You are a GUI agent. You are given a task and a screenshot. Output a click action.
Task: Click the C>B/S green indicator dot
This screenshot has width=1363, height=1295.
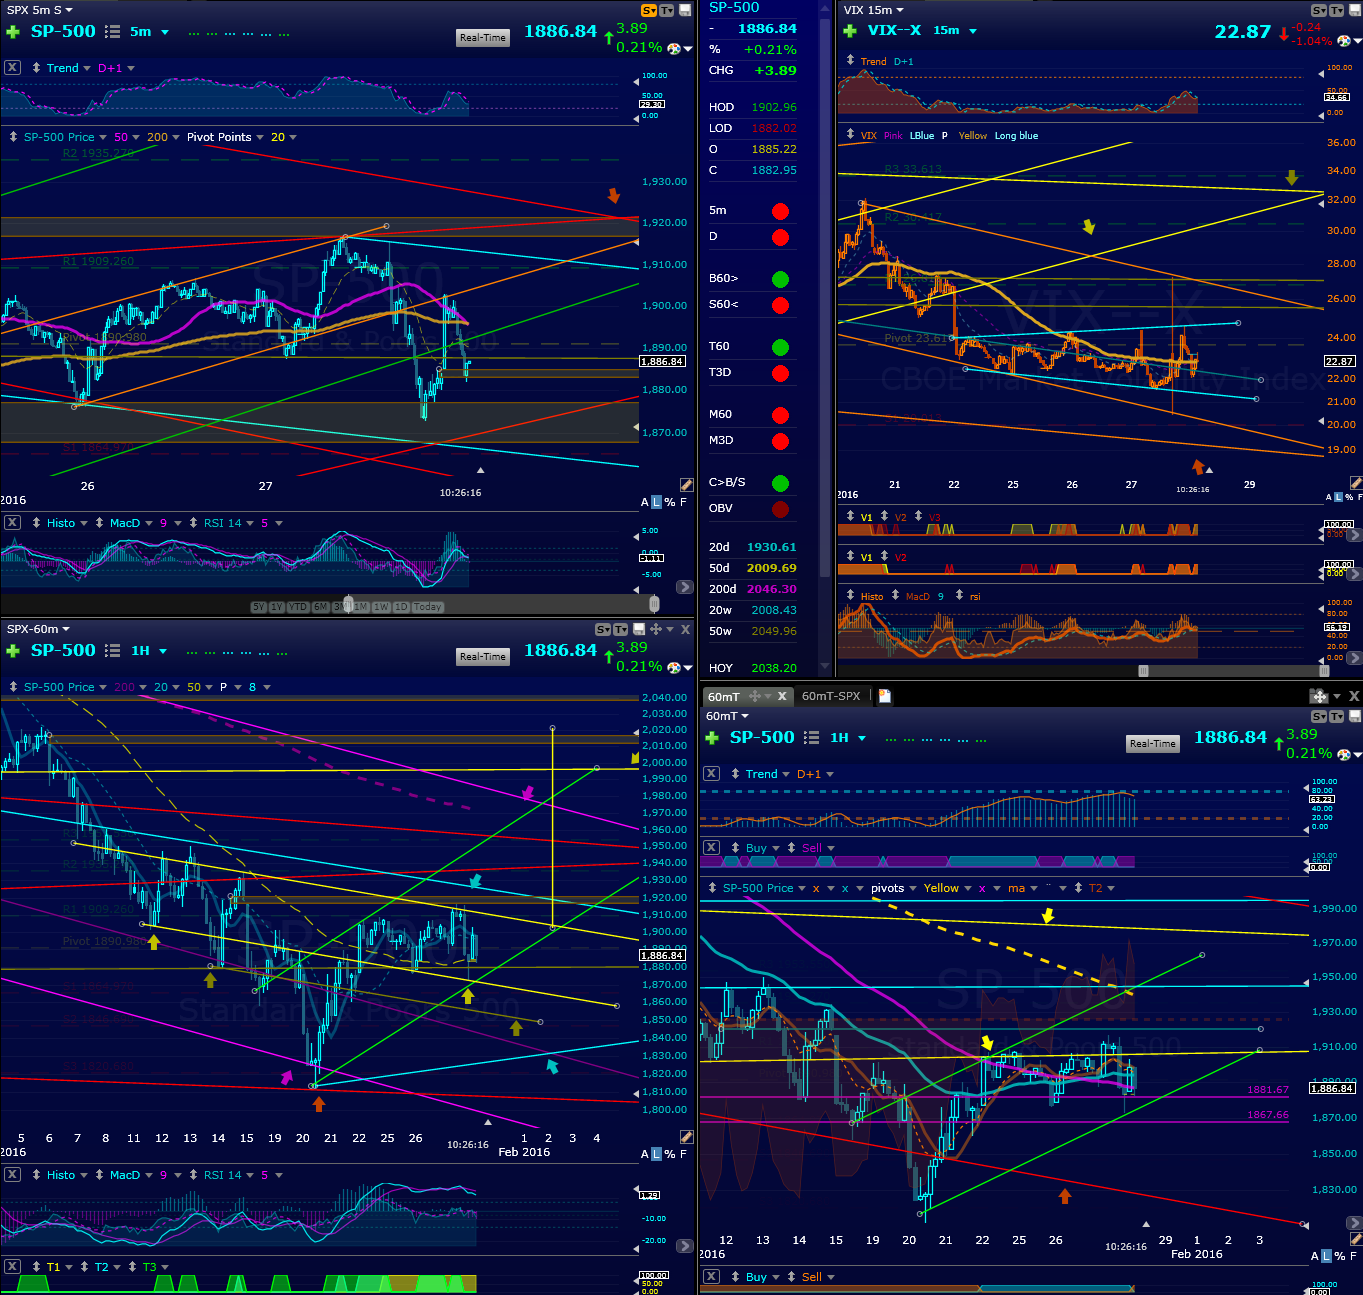tap(780, 484)
